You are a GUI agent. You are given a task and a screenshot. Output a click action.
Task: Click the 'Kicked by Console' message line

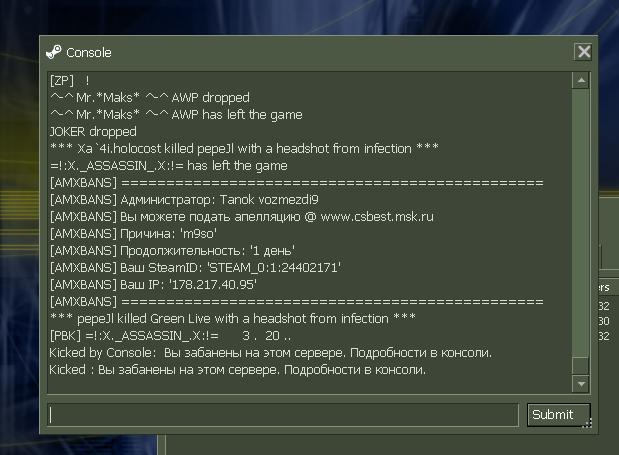271,352
